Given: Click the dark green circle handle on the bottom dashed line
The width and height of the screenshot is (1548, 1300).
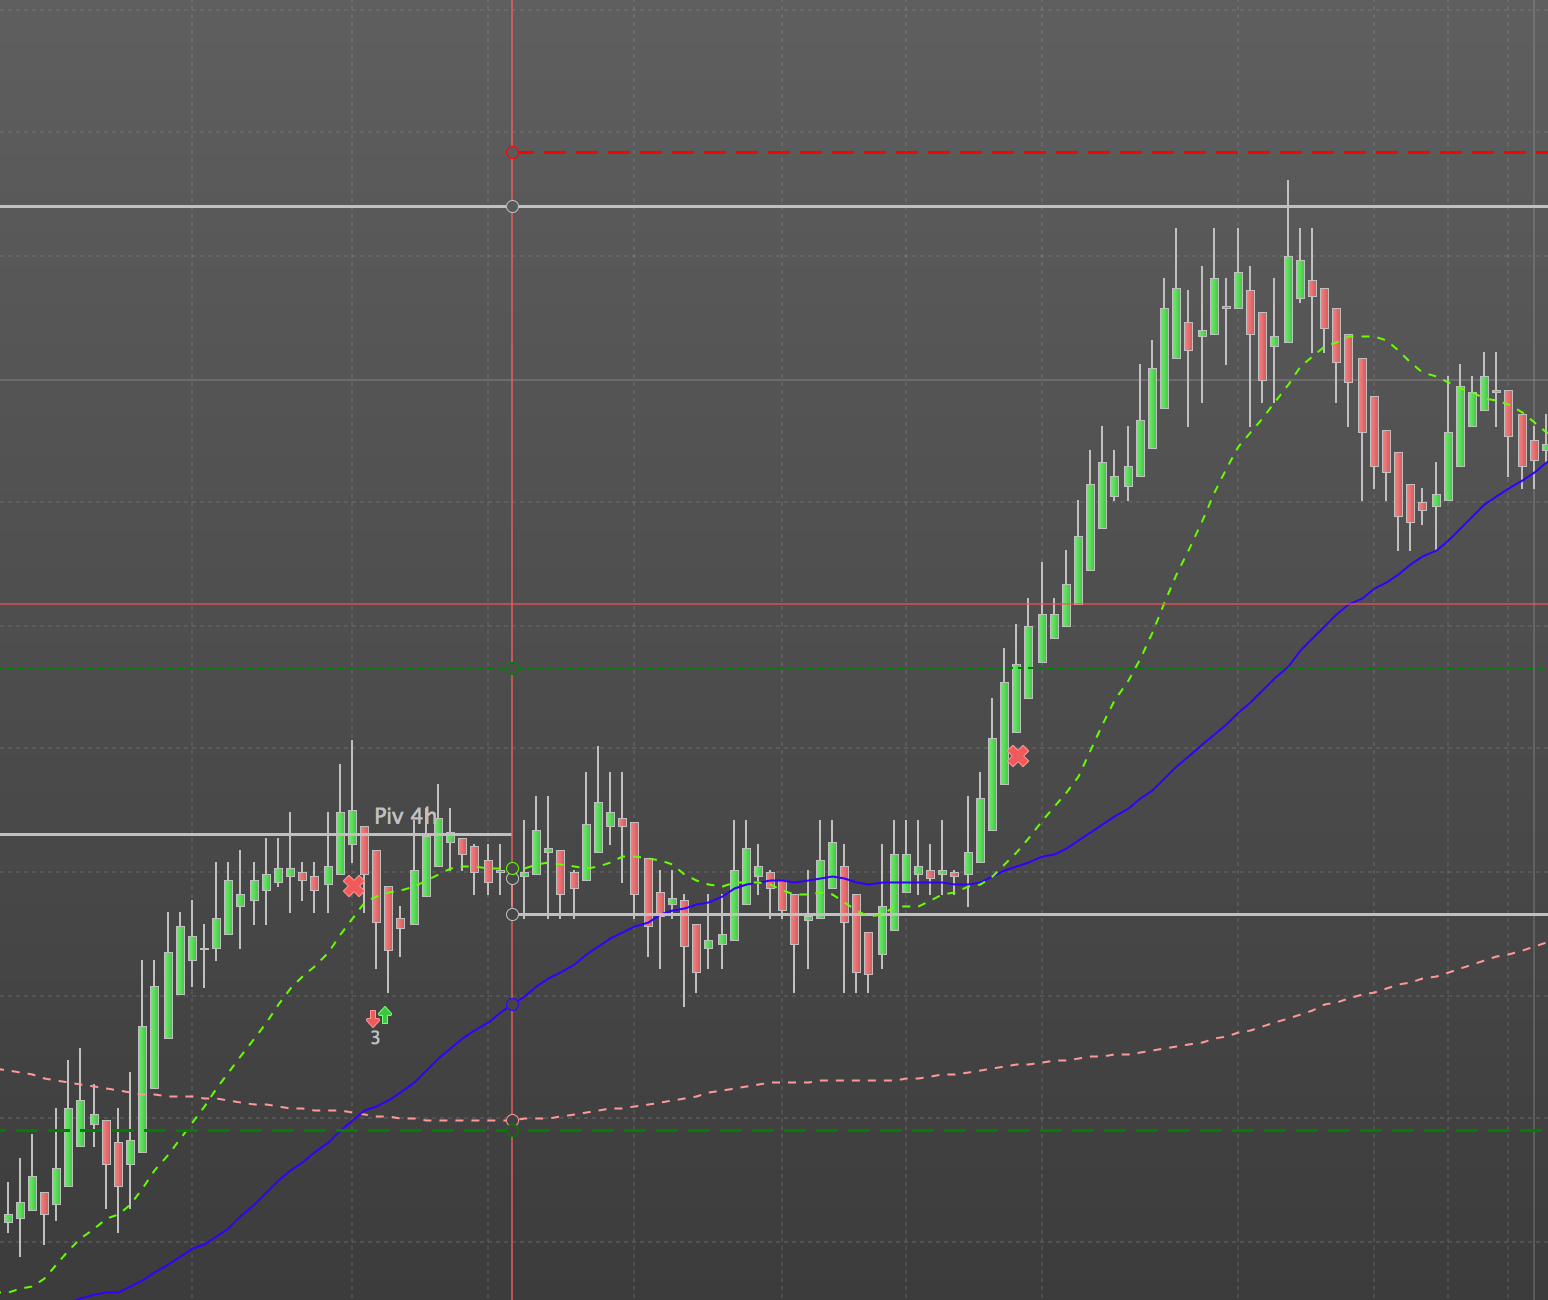Looking at the screenshot, I should click(x=512, y=1131).
